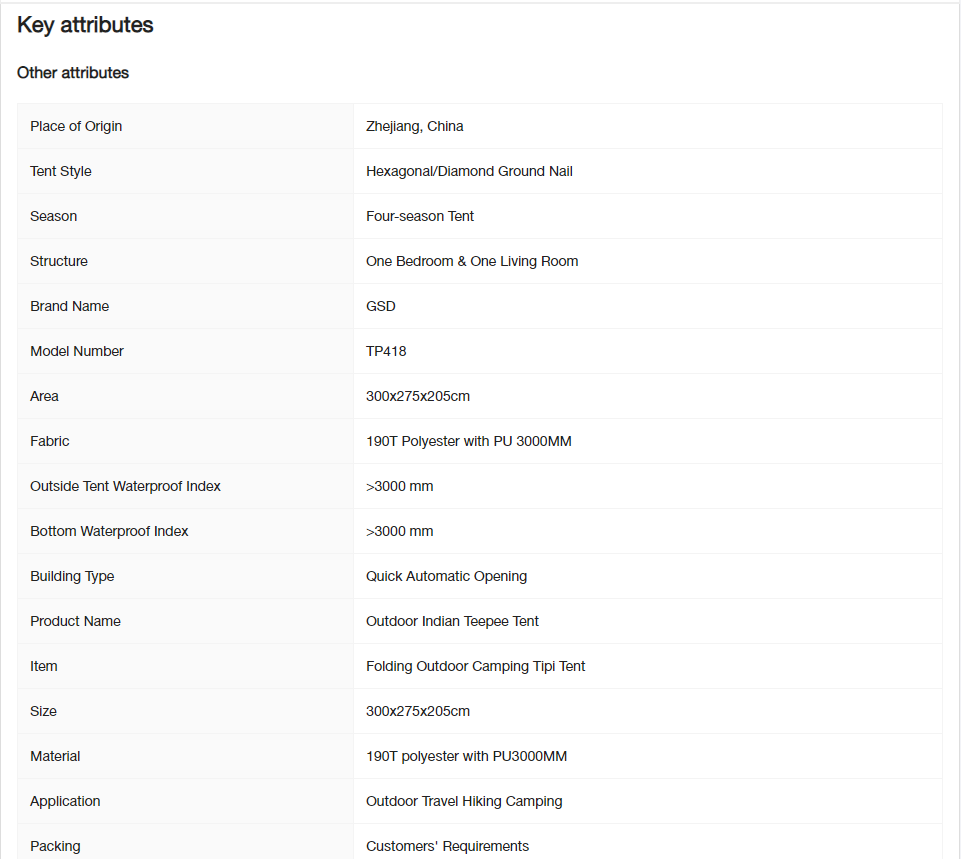Click the GSD brand name value

click(x=381, y=306)
